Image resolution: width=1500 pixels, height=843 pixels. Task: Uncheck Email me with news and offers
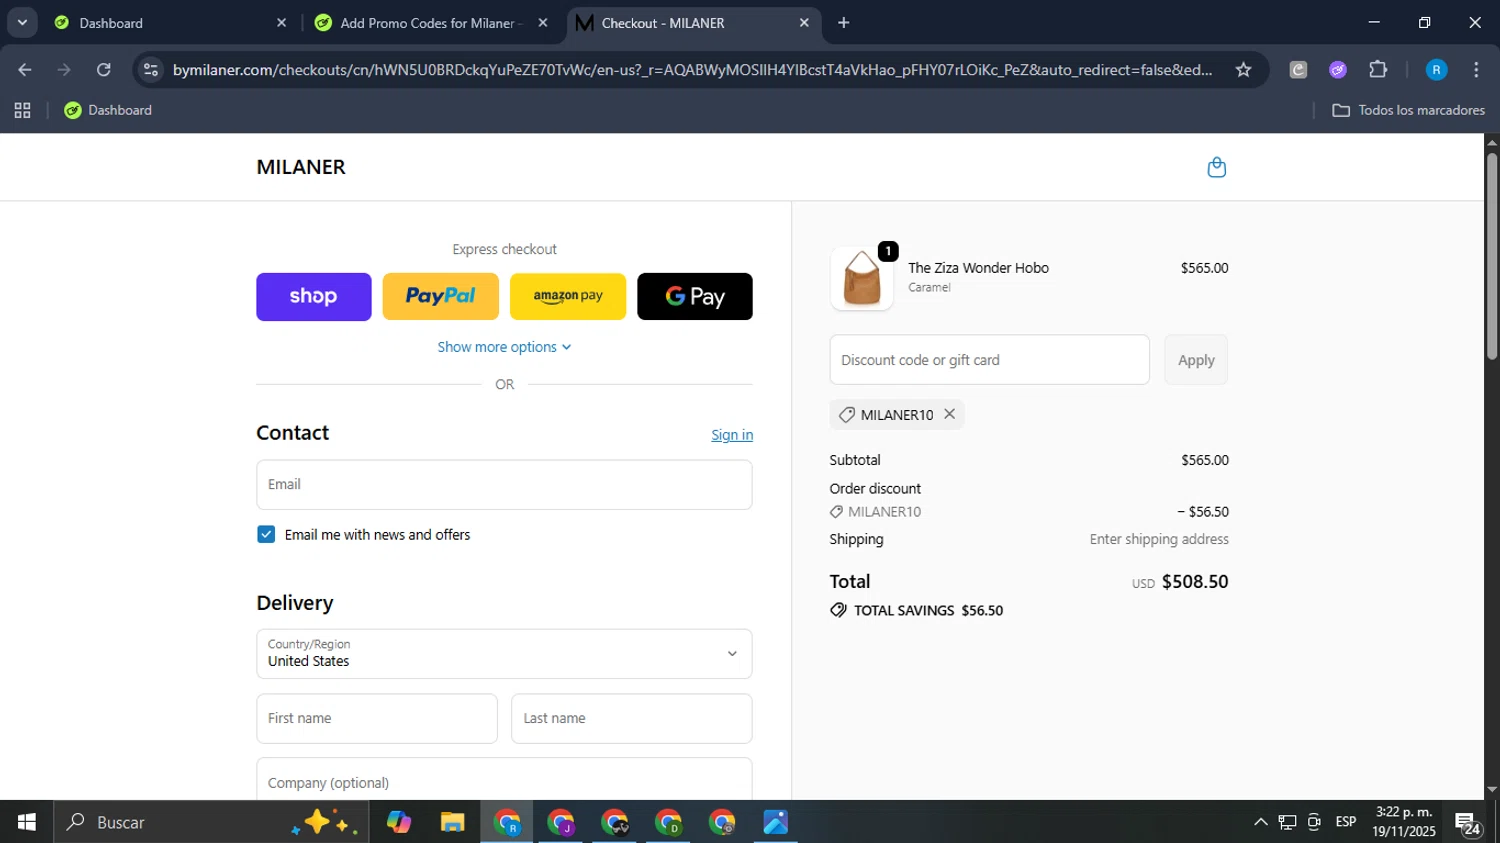click(266, 534)
